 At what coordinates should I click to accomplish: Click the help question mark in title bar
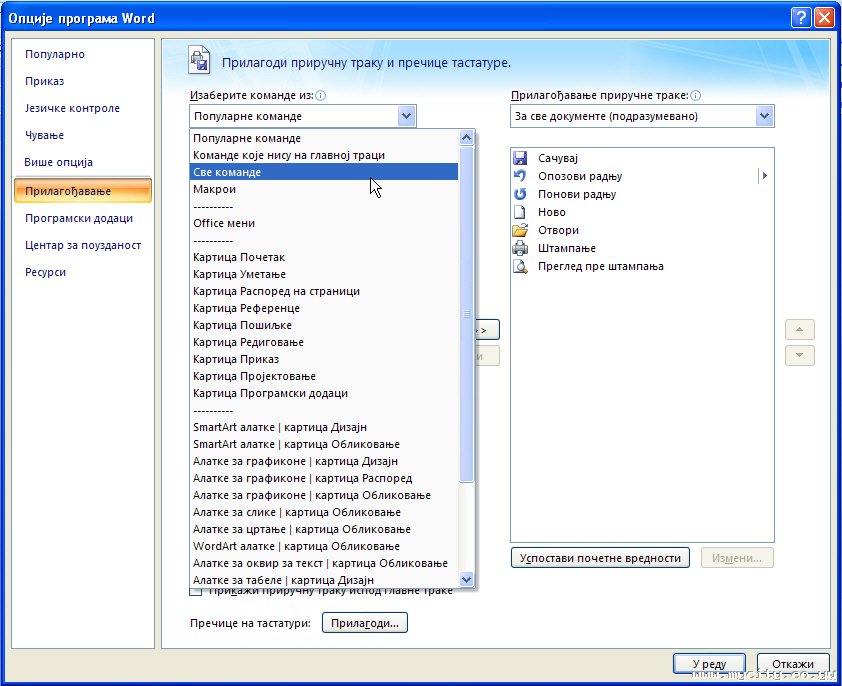pos(801,18)
